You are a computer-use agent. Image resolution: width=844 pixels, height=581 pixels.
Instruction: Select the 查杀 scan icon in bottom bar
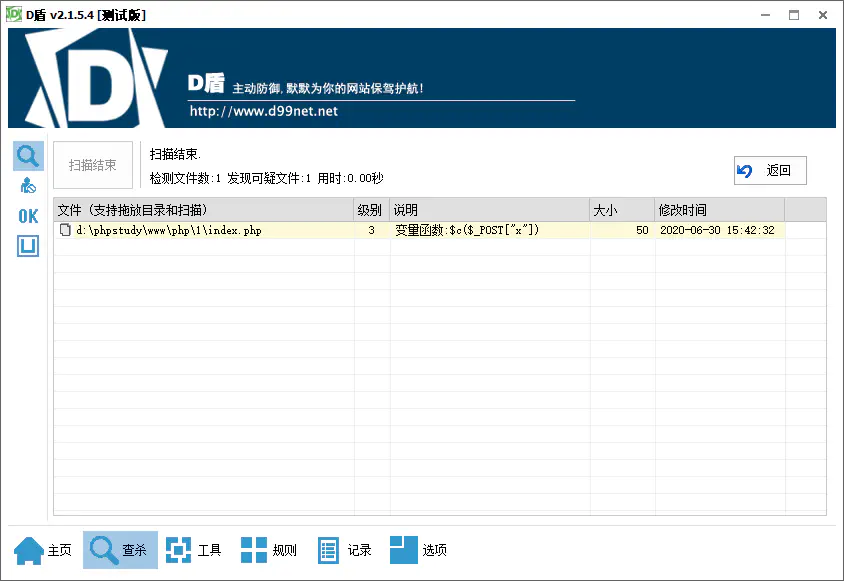click(100, 549)
